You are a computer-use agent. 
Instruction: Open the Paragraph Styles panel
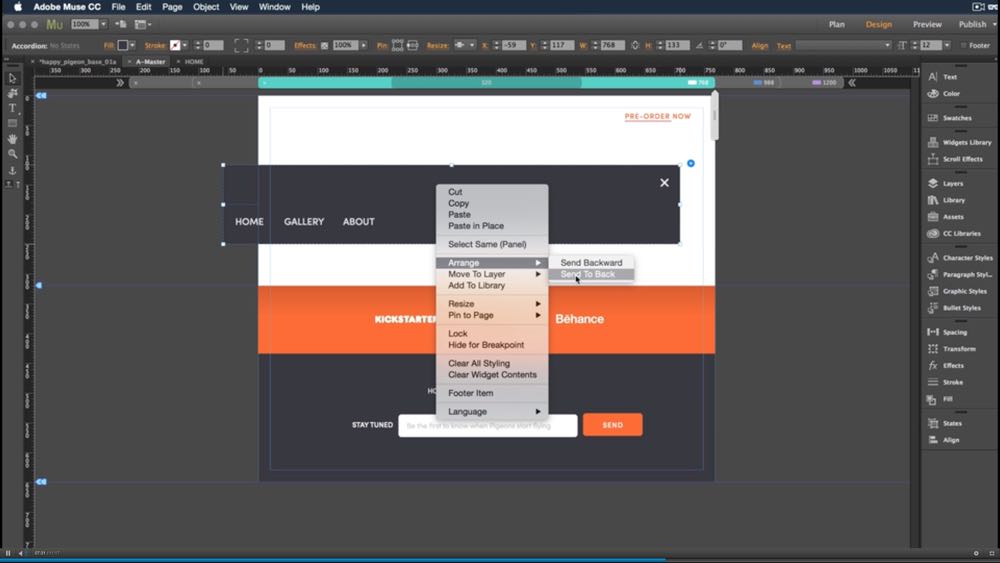(x=960, y=274)
